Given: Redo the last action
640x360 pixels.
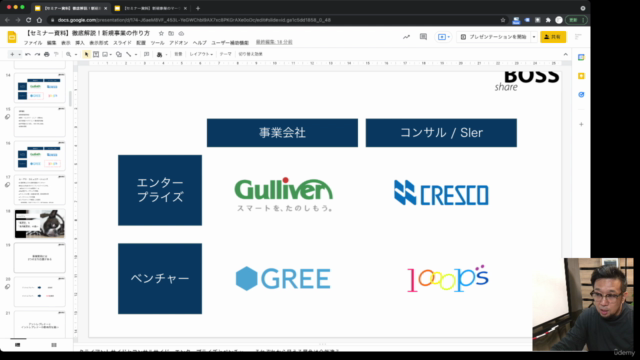Looking at the screenshot, I should (37, 54).
